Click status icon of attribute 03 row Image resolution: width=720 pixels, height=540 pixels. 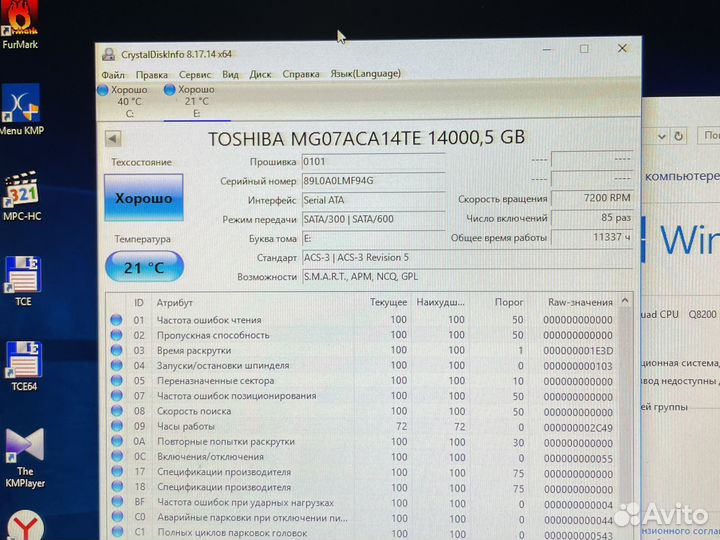click(117, 350)
